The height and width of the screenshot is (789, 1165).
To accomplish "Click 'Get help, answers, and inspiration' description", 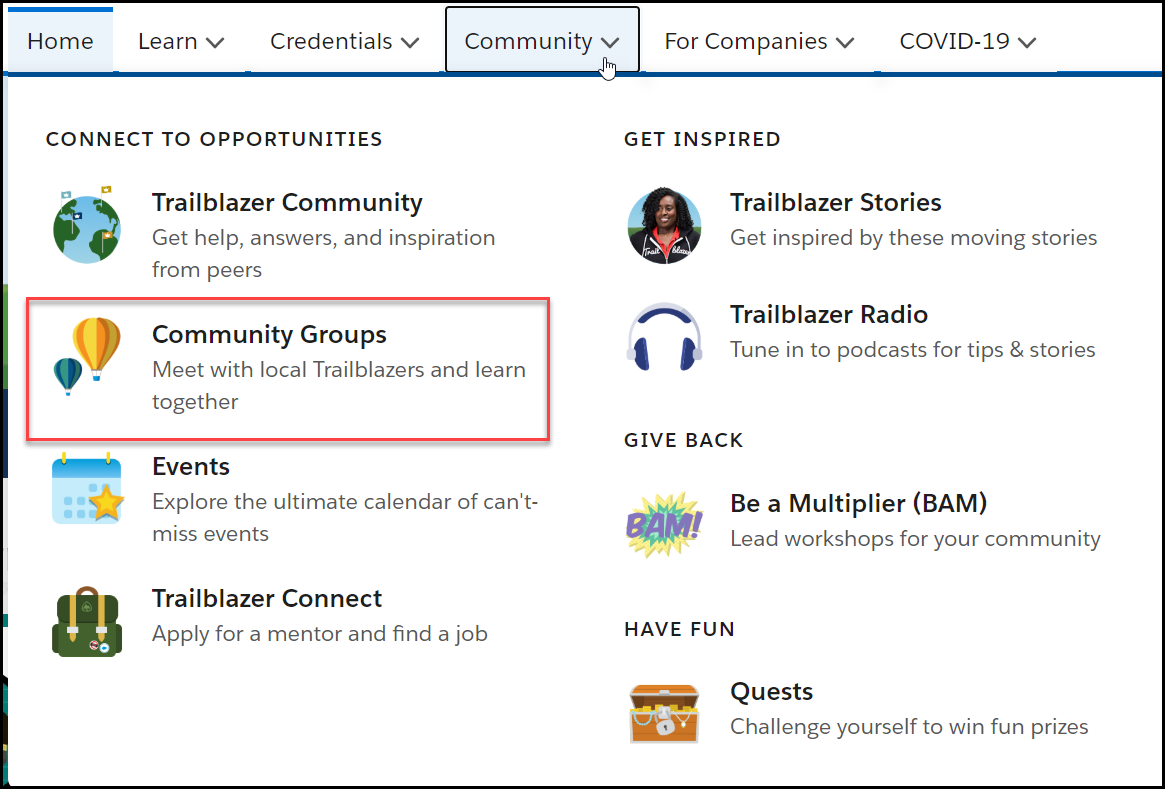I will click(323, 253).
